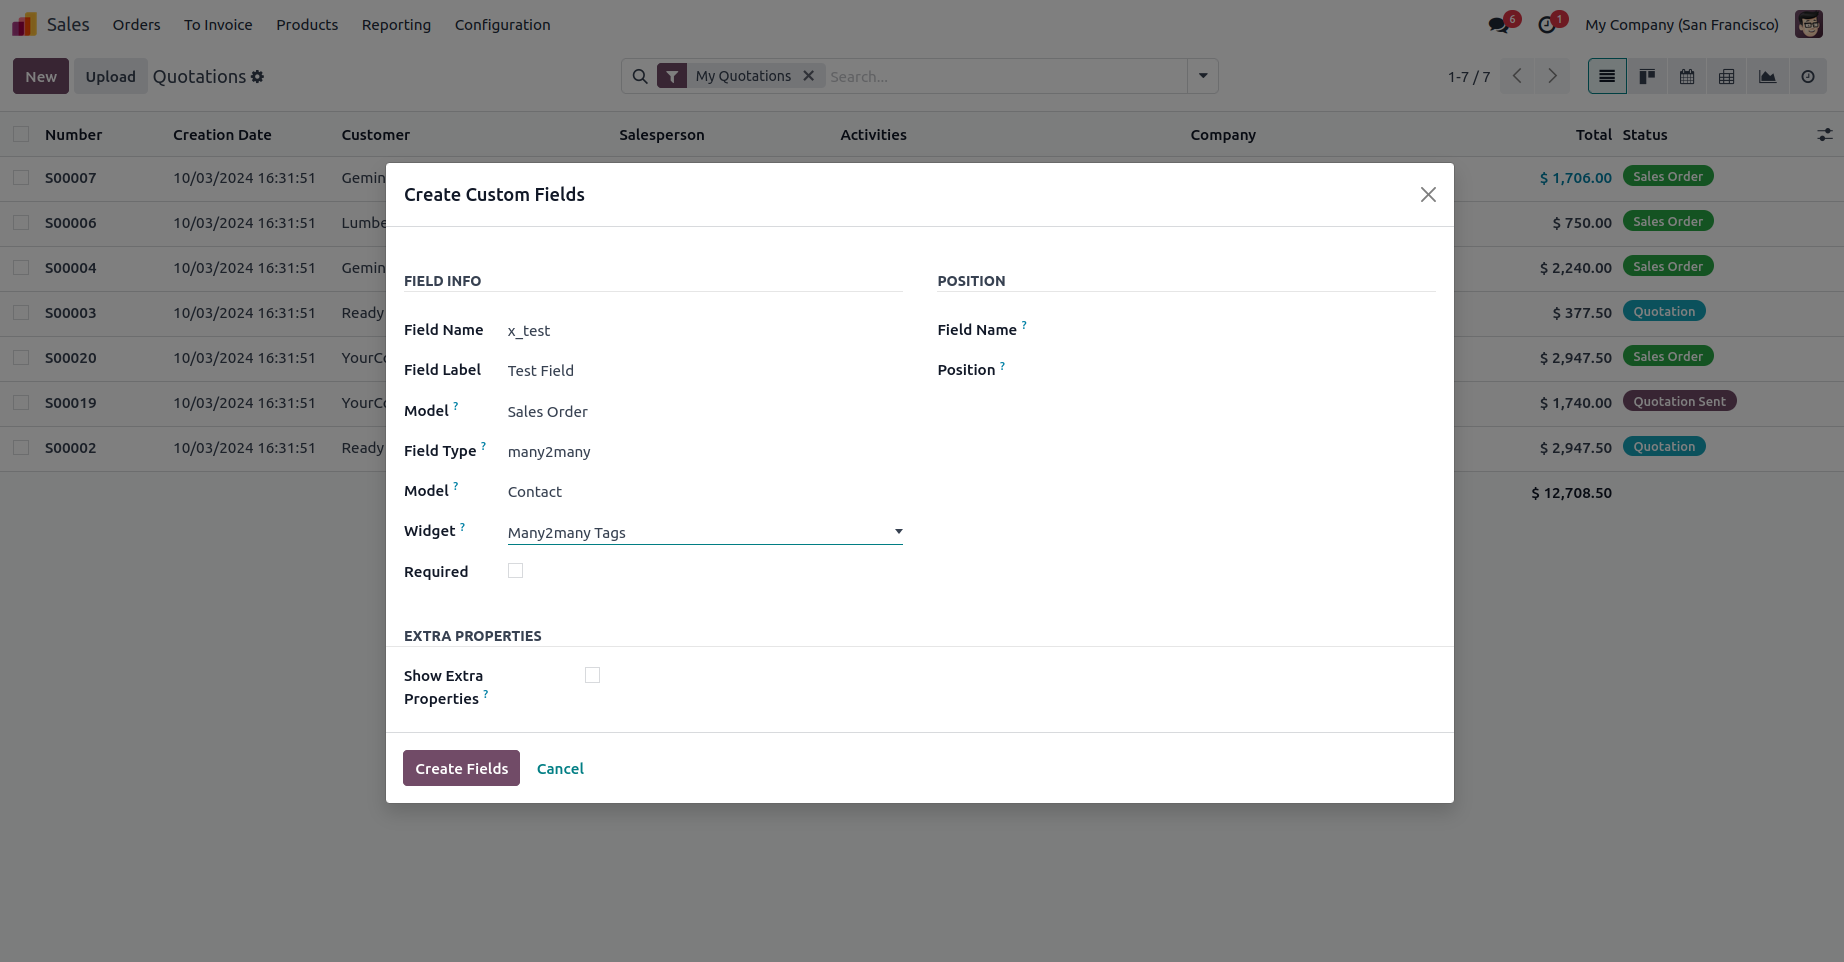Click the Quotations gear settings icon
Image resolution: width=1844 pixels, height=962 pixels.
point(258,76)
